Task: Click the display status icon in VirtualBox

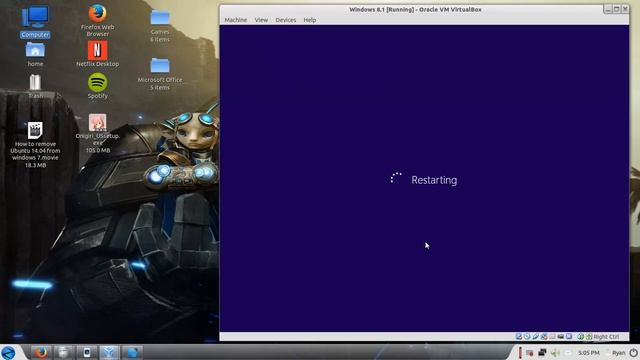Action: click(x=561, y=337)
